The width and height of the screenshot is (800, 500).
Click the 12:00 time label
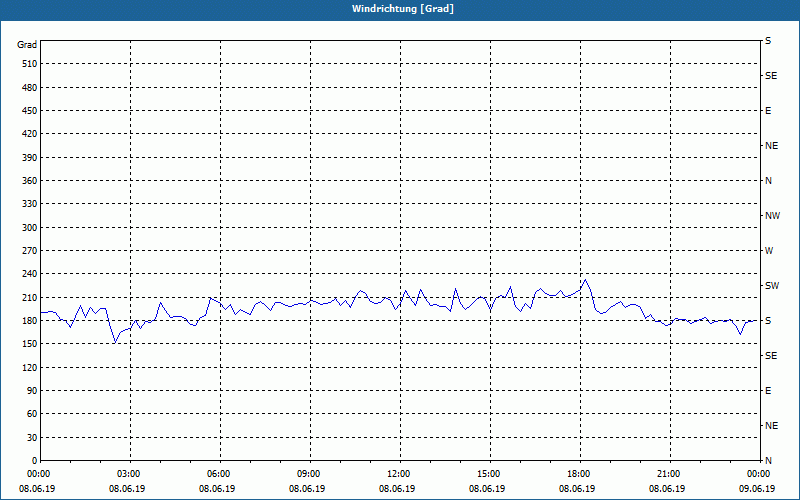(397, 474)
